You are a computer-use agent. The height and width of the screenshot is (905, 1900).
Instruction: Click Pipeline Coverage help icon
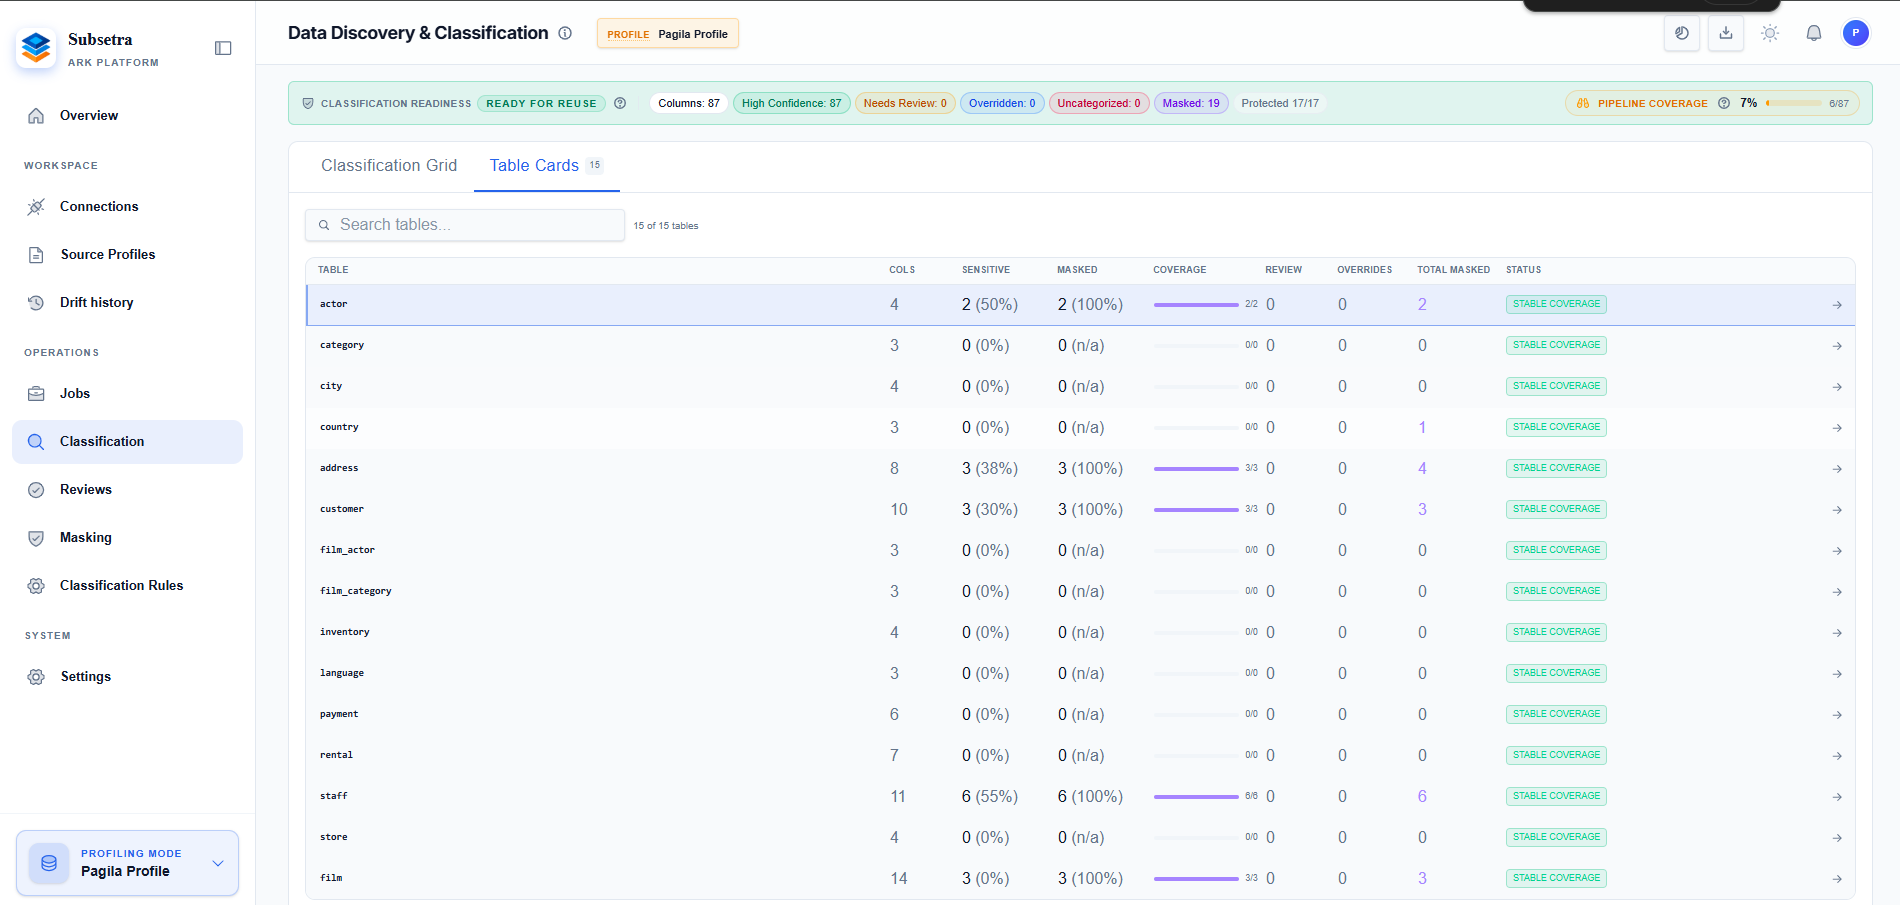pos(1724,103)
